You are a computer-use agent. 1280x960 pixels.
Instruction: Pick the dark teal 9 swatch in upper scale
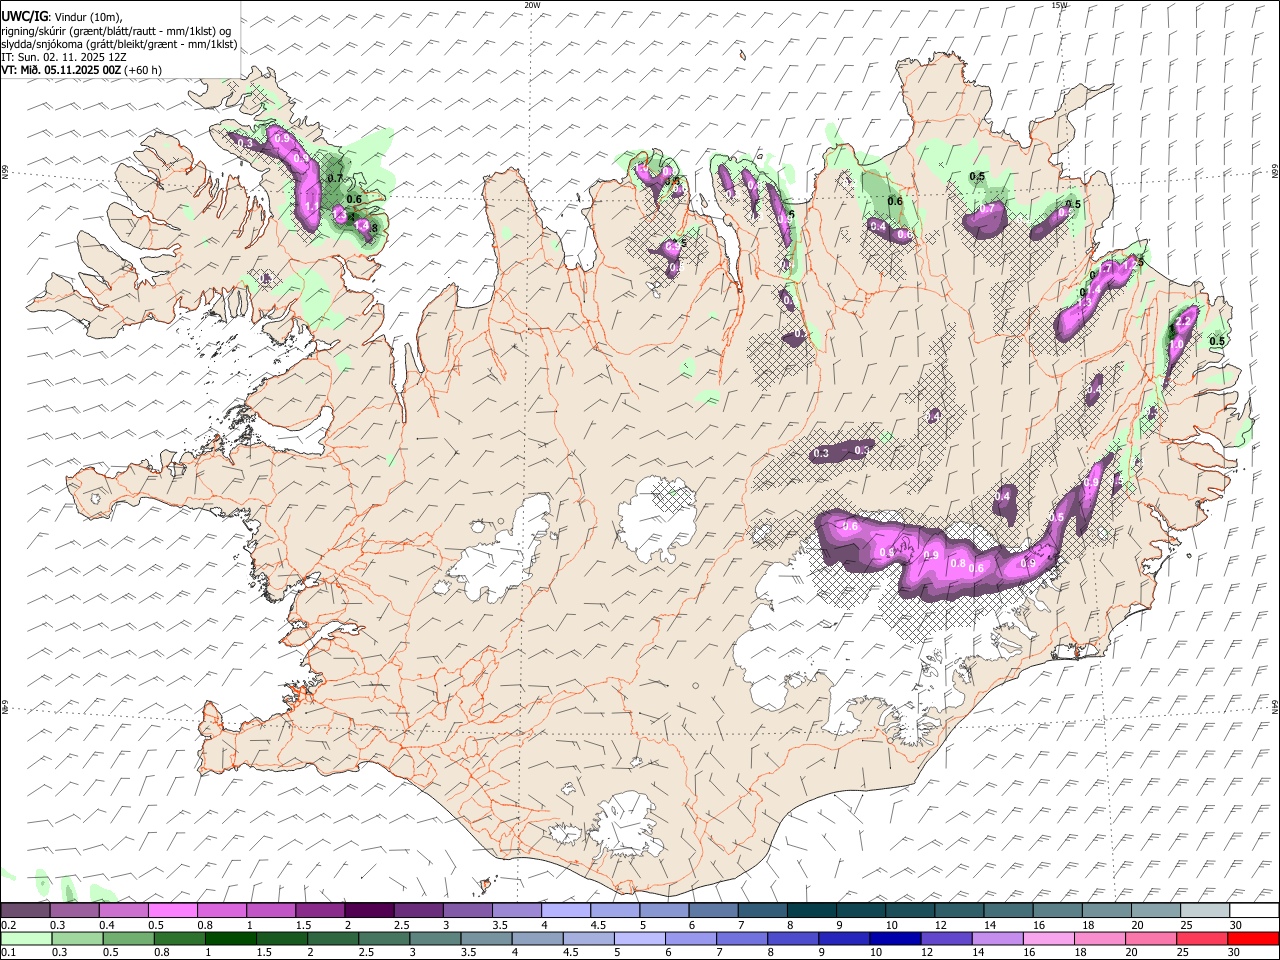(862, 911)
